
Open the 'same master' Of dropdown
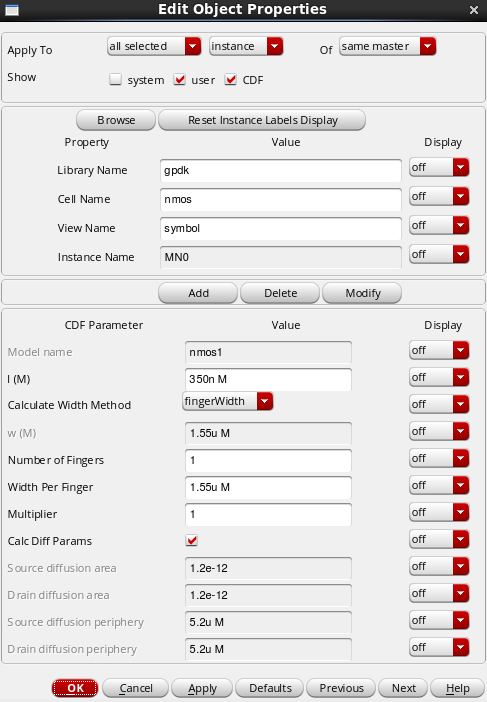click(388, 46)
